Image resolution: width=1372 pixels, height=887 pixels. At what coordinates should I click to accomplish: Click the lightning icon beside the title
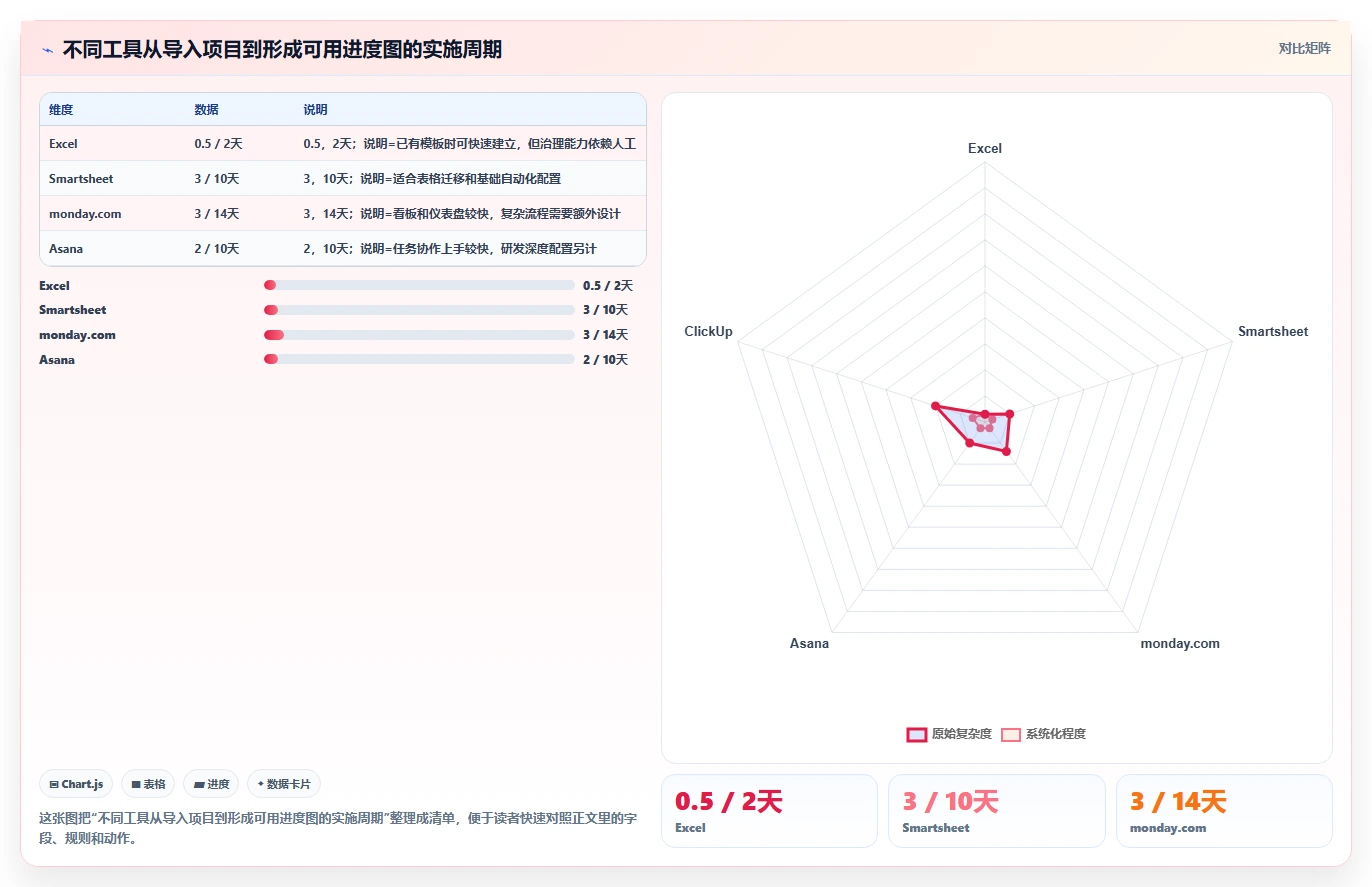click(x=47, y=50)
